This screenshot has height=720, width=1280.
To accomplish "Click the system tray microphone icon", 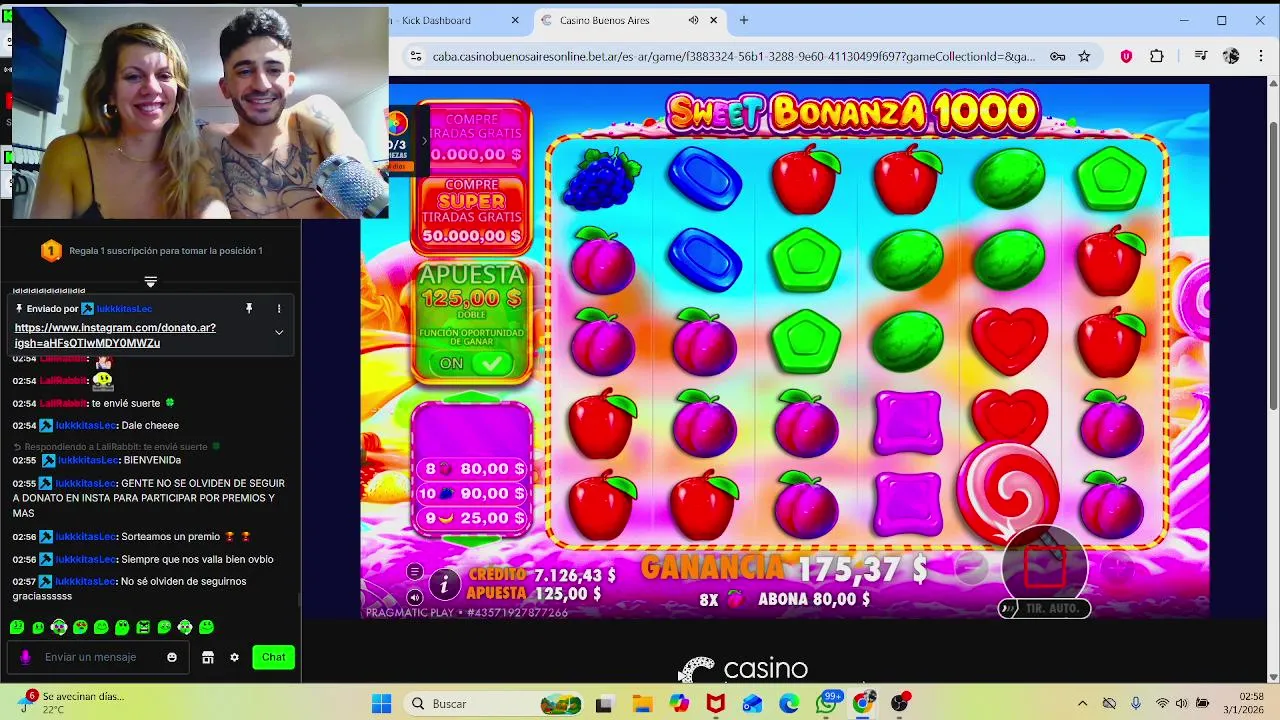I will point(1135,704).
